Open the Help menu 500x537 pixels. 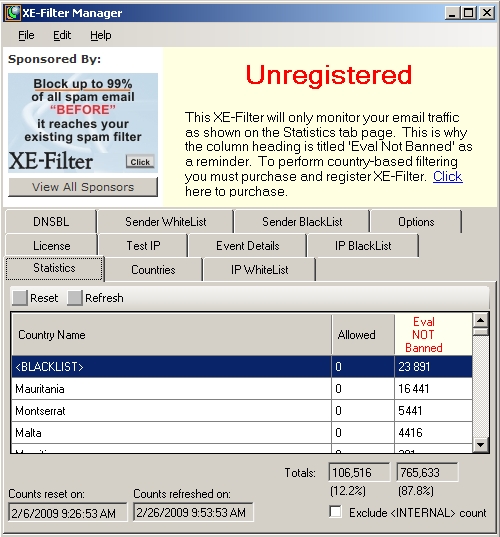pos(101,35)
